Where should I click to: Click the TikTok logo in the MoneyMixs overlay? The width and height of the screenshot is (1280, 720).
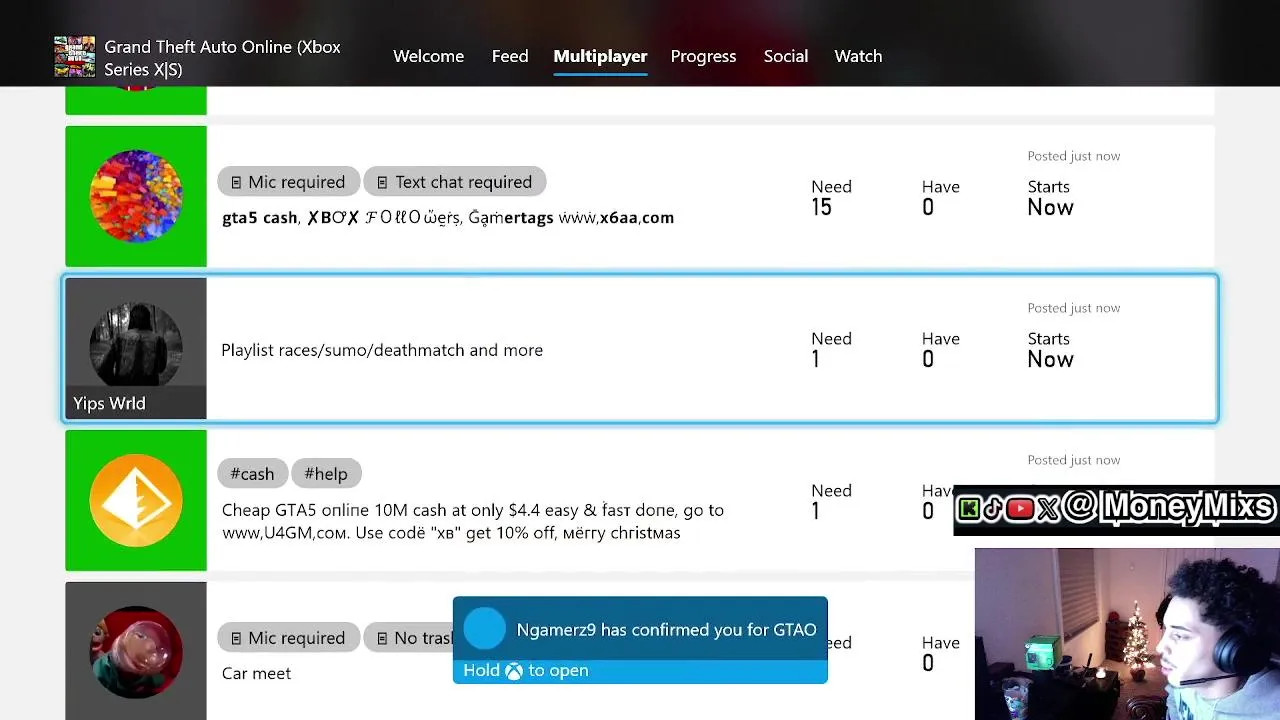tap(993, 509)
